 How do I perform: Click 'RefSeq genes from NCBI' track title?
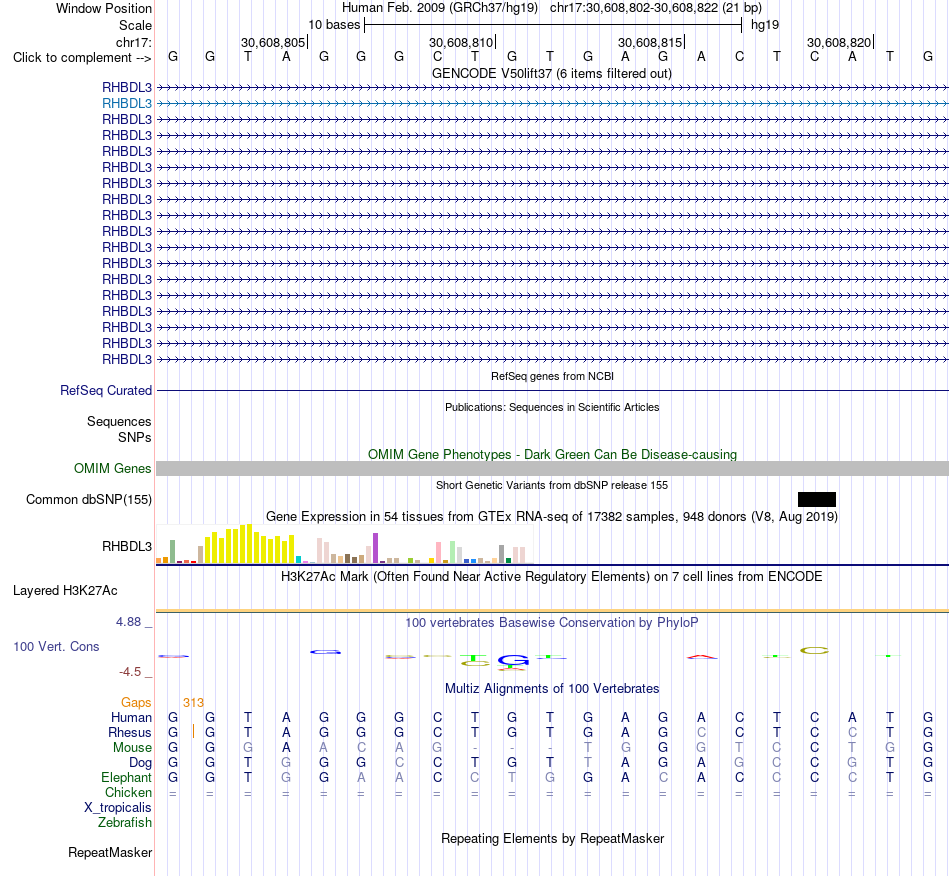coord(552,376)
